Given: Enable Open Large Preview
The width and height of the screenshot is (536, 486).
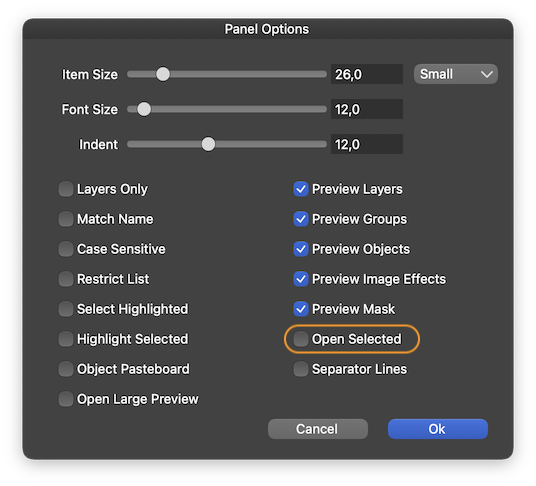Looking at the screenshot, I should (66, 399).
